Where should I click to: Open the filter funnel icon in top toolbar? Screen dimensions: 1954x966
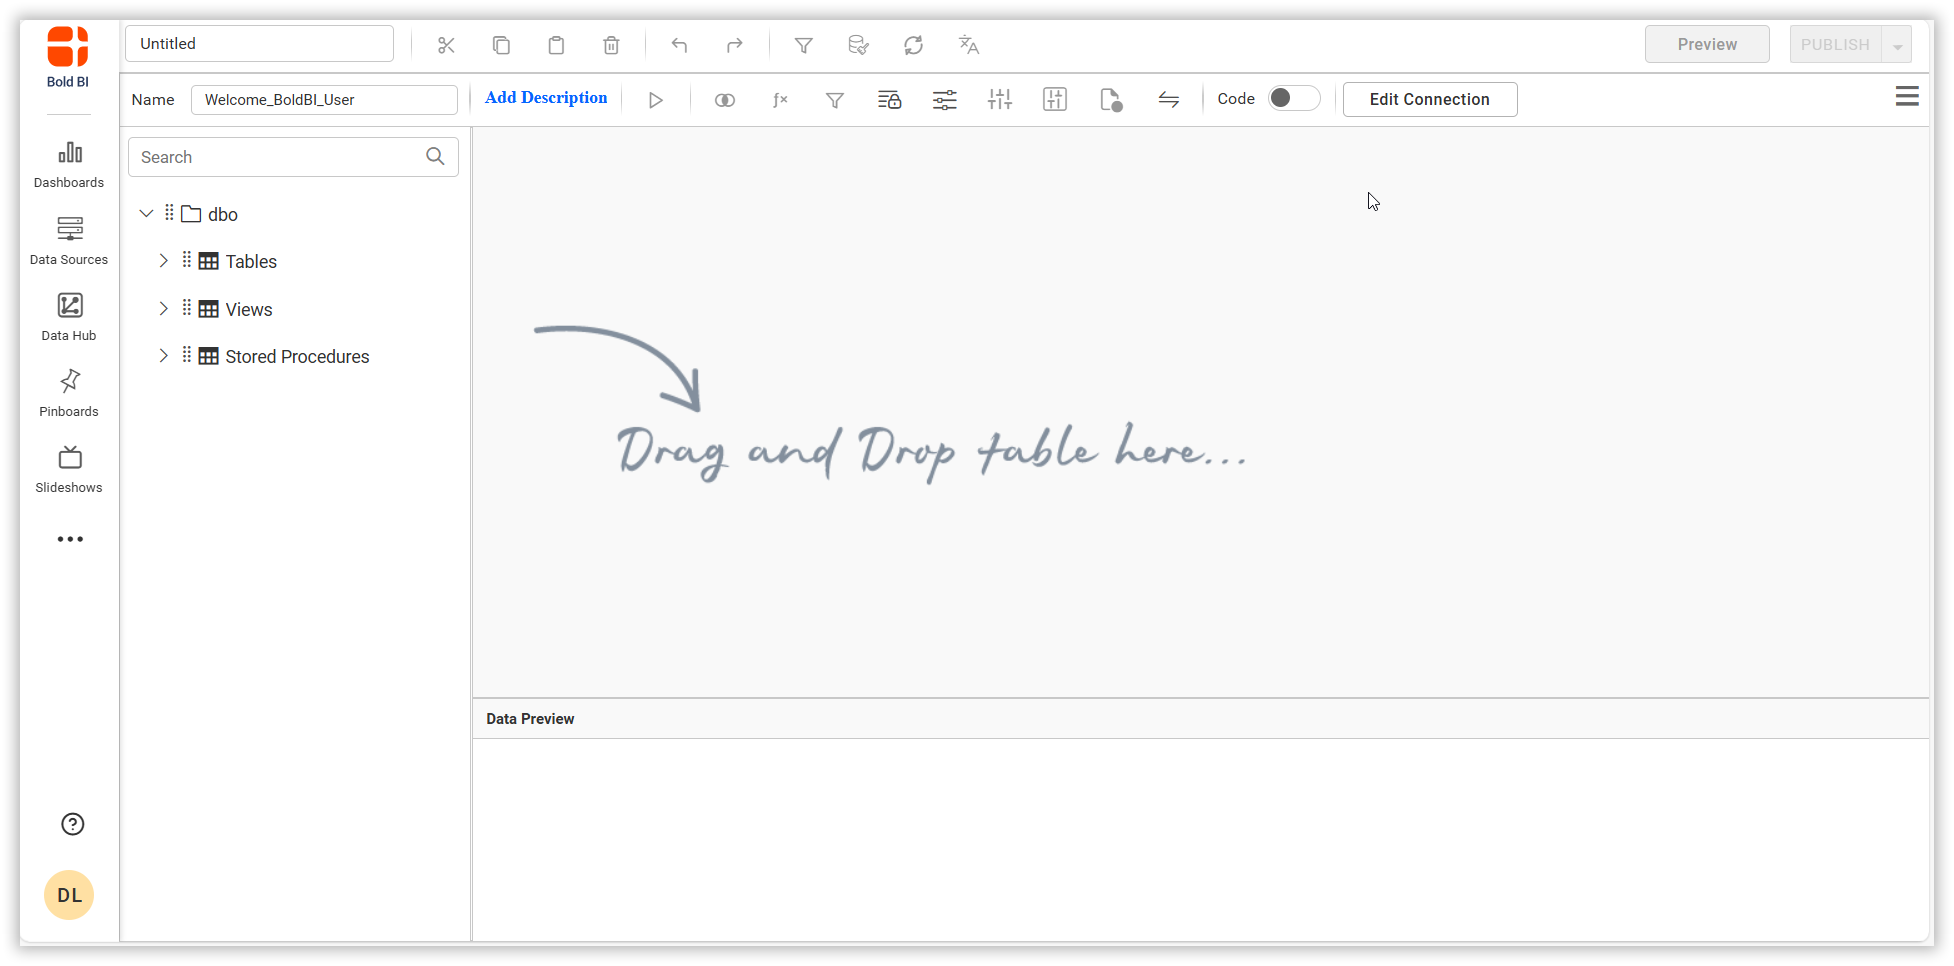pos(803,45)
